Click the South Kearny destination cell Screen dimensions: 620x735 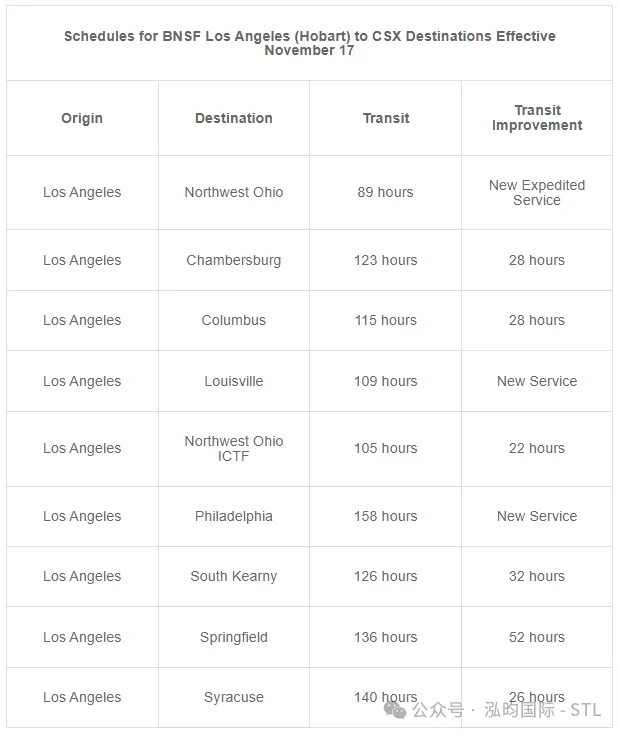coord(234,576)
